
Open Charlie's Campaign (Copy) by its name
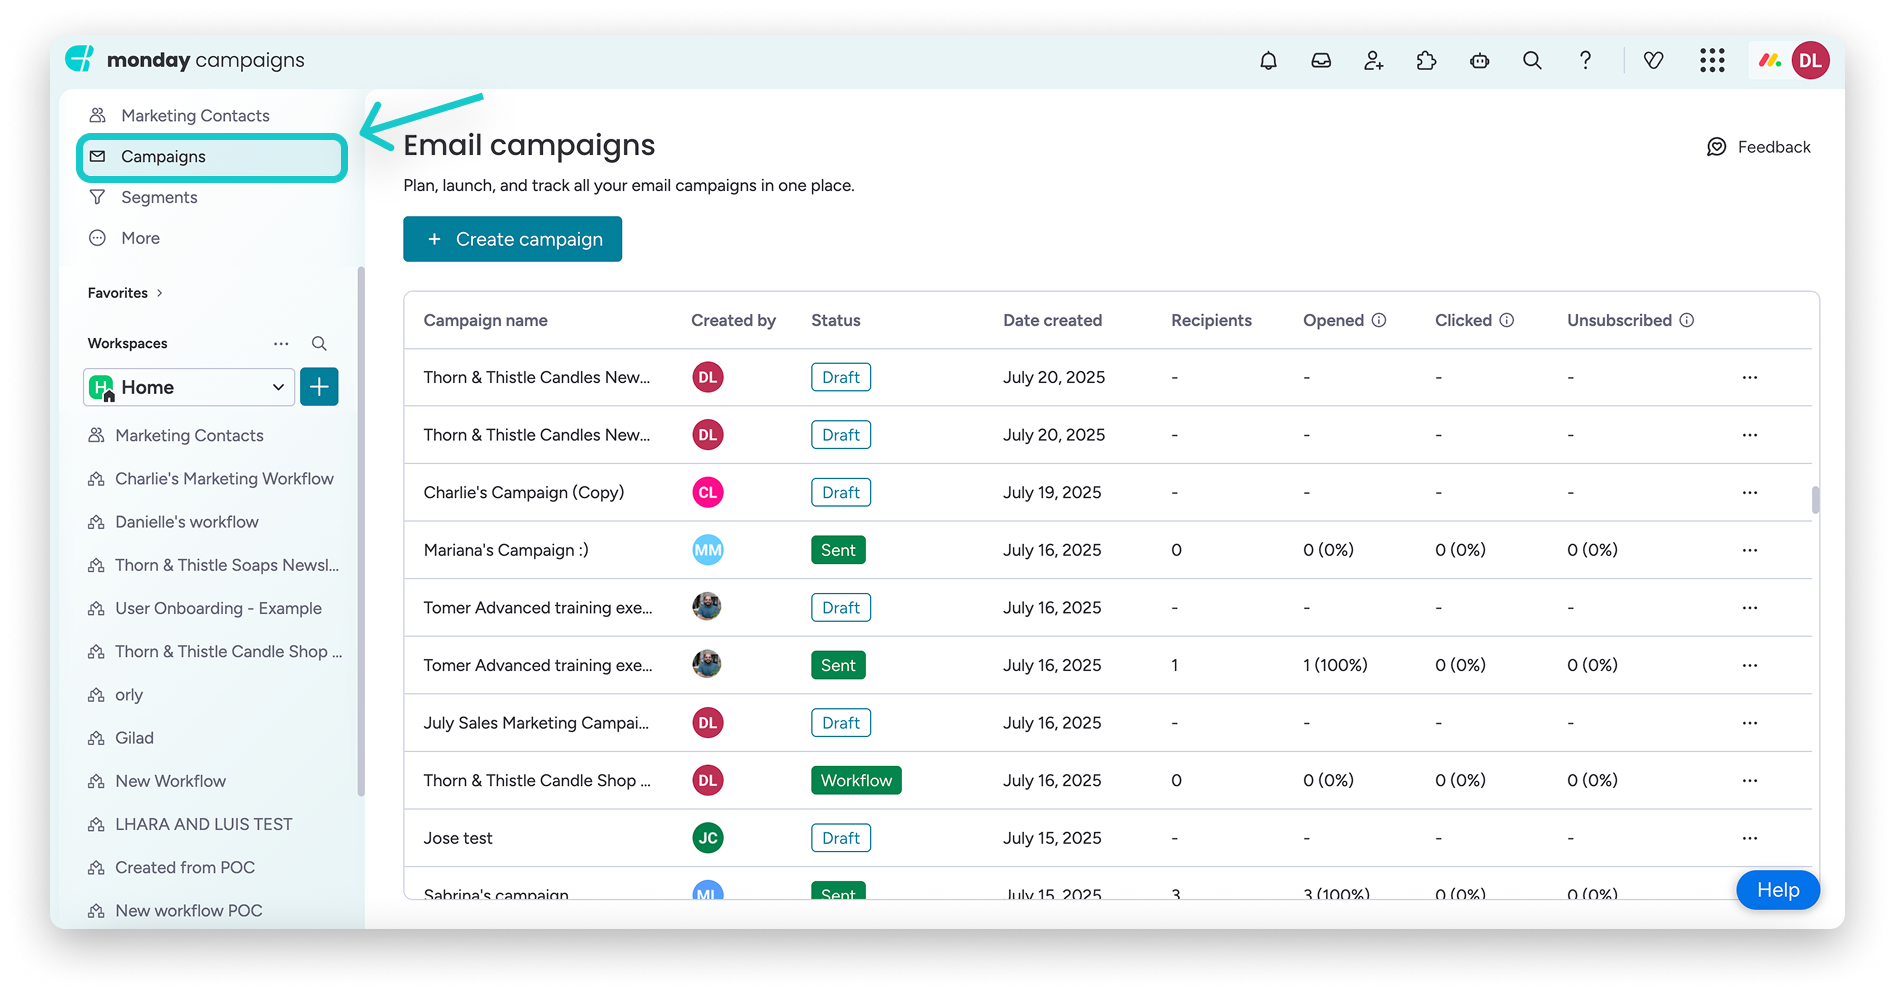[524, 493]
